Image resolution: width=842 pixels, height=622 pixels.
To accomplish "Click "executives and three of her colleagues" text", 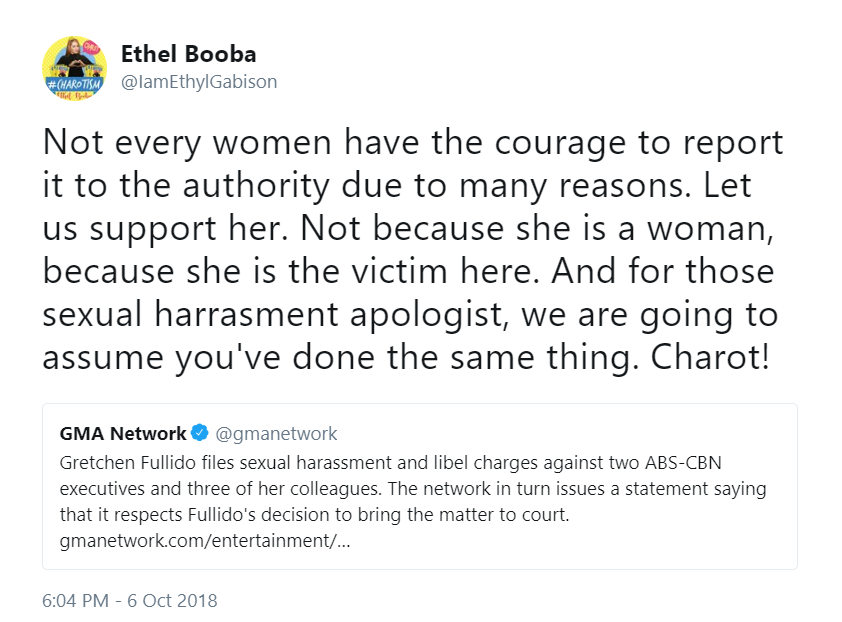I will click(221, 489).
